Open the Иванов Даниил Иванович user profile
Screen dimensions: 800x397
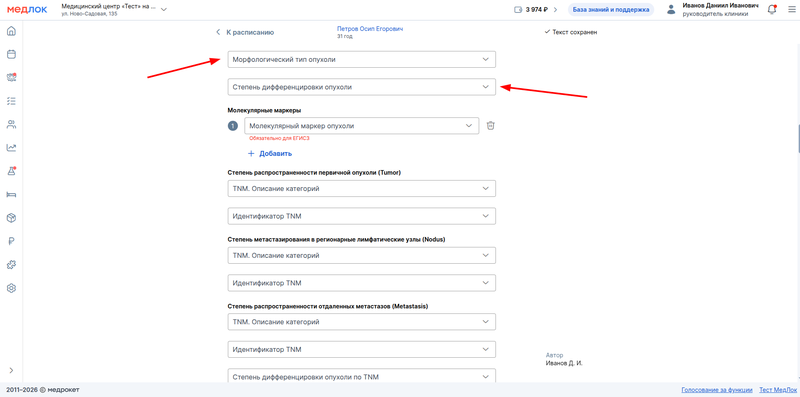point(720,10)
